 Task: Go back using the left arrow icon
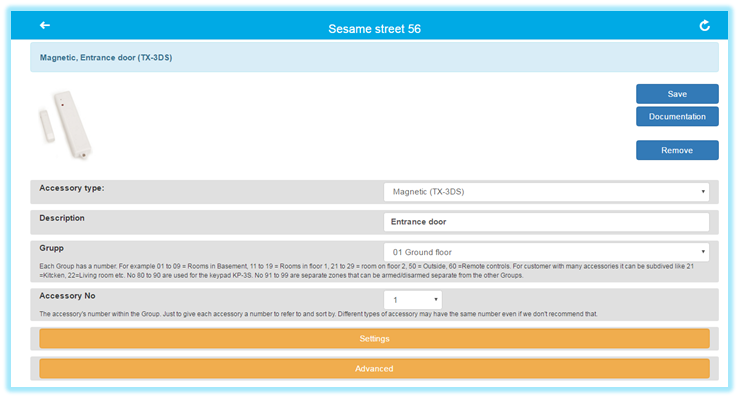[45, 25]
